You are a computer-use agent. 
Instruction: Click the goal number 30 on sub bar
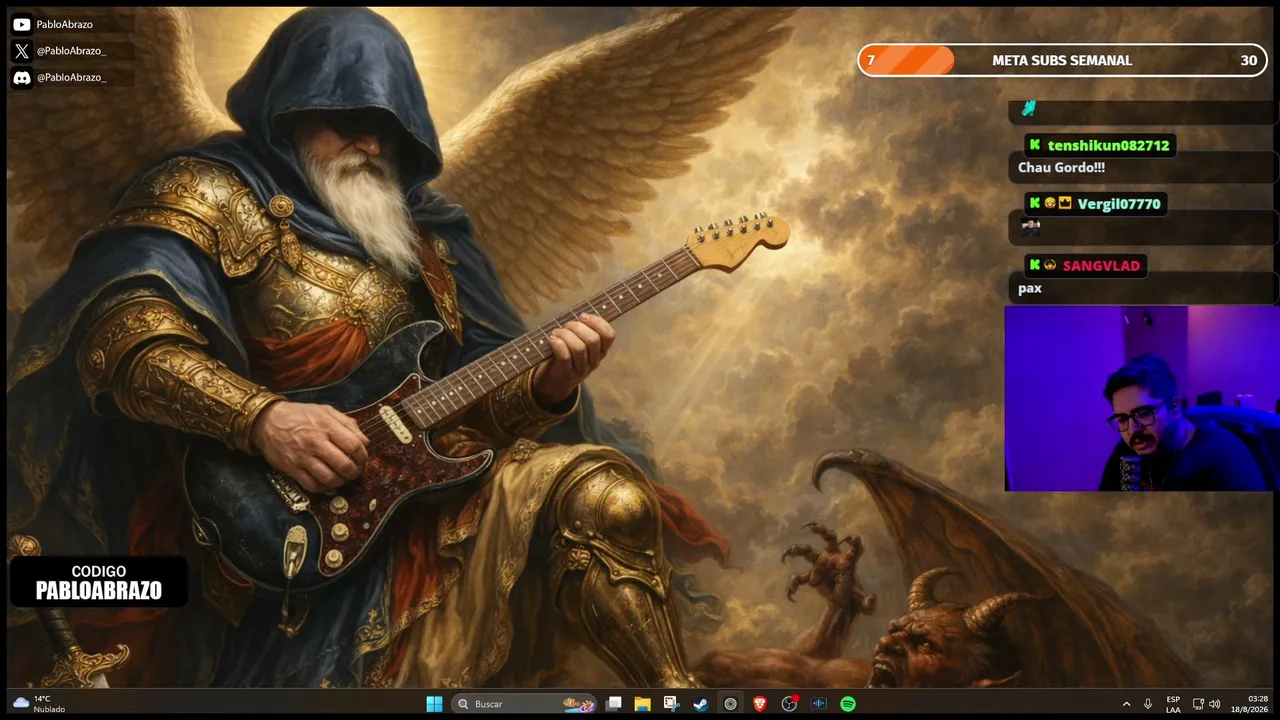1248,60
